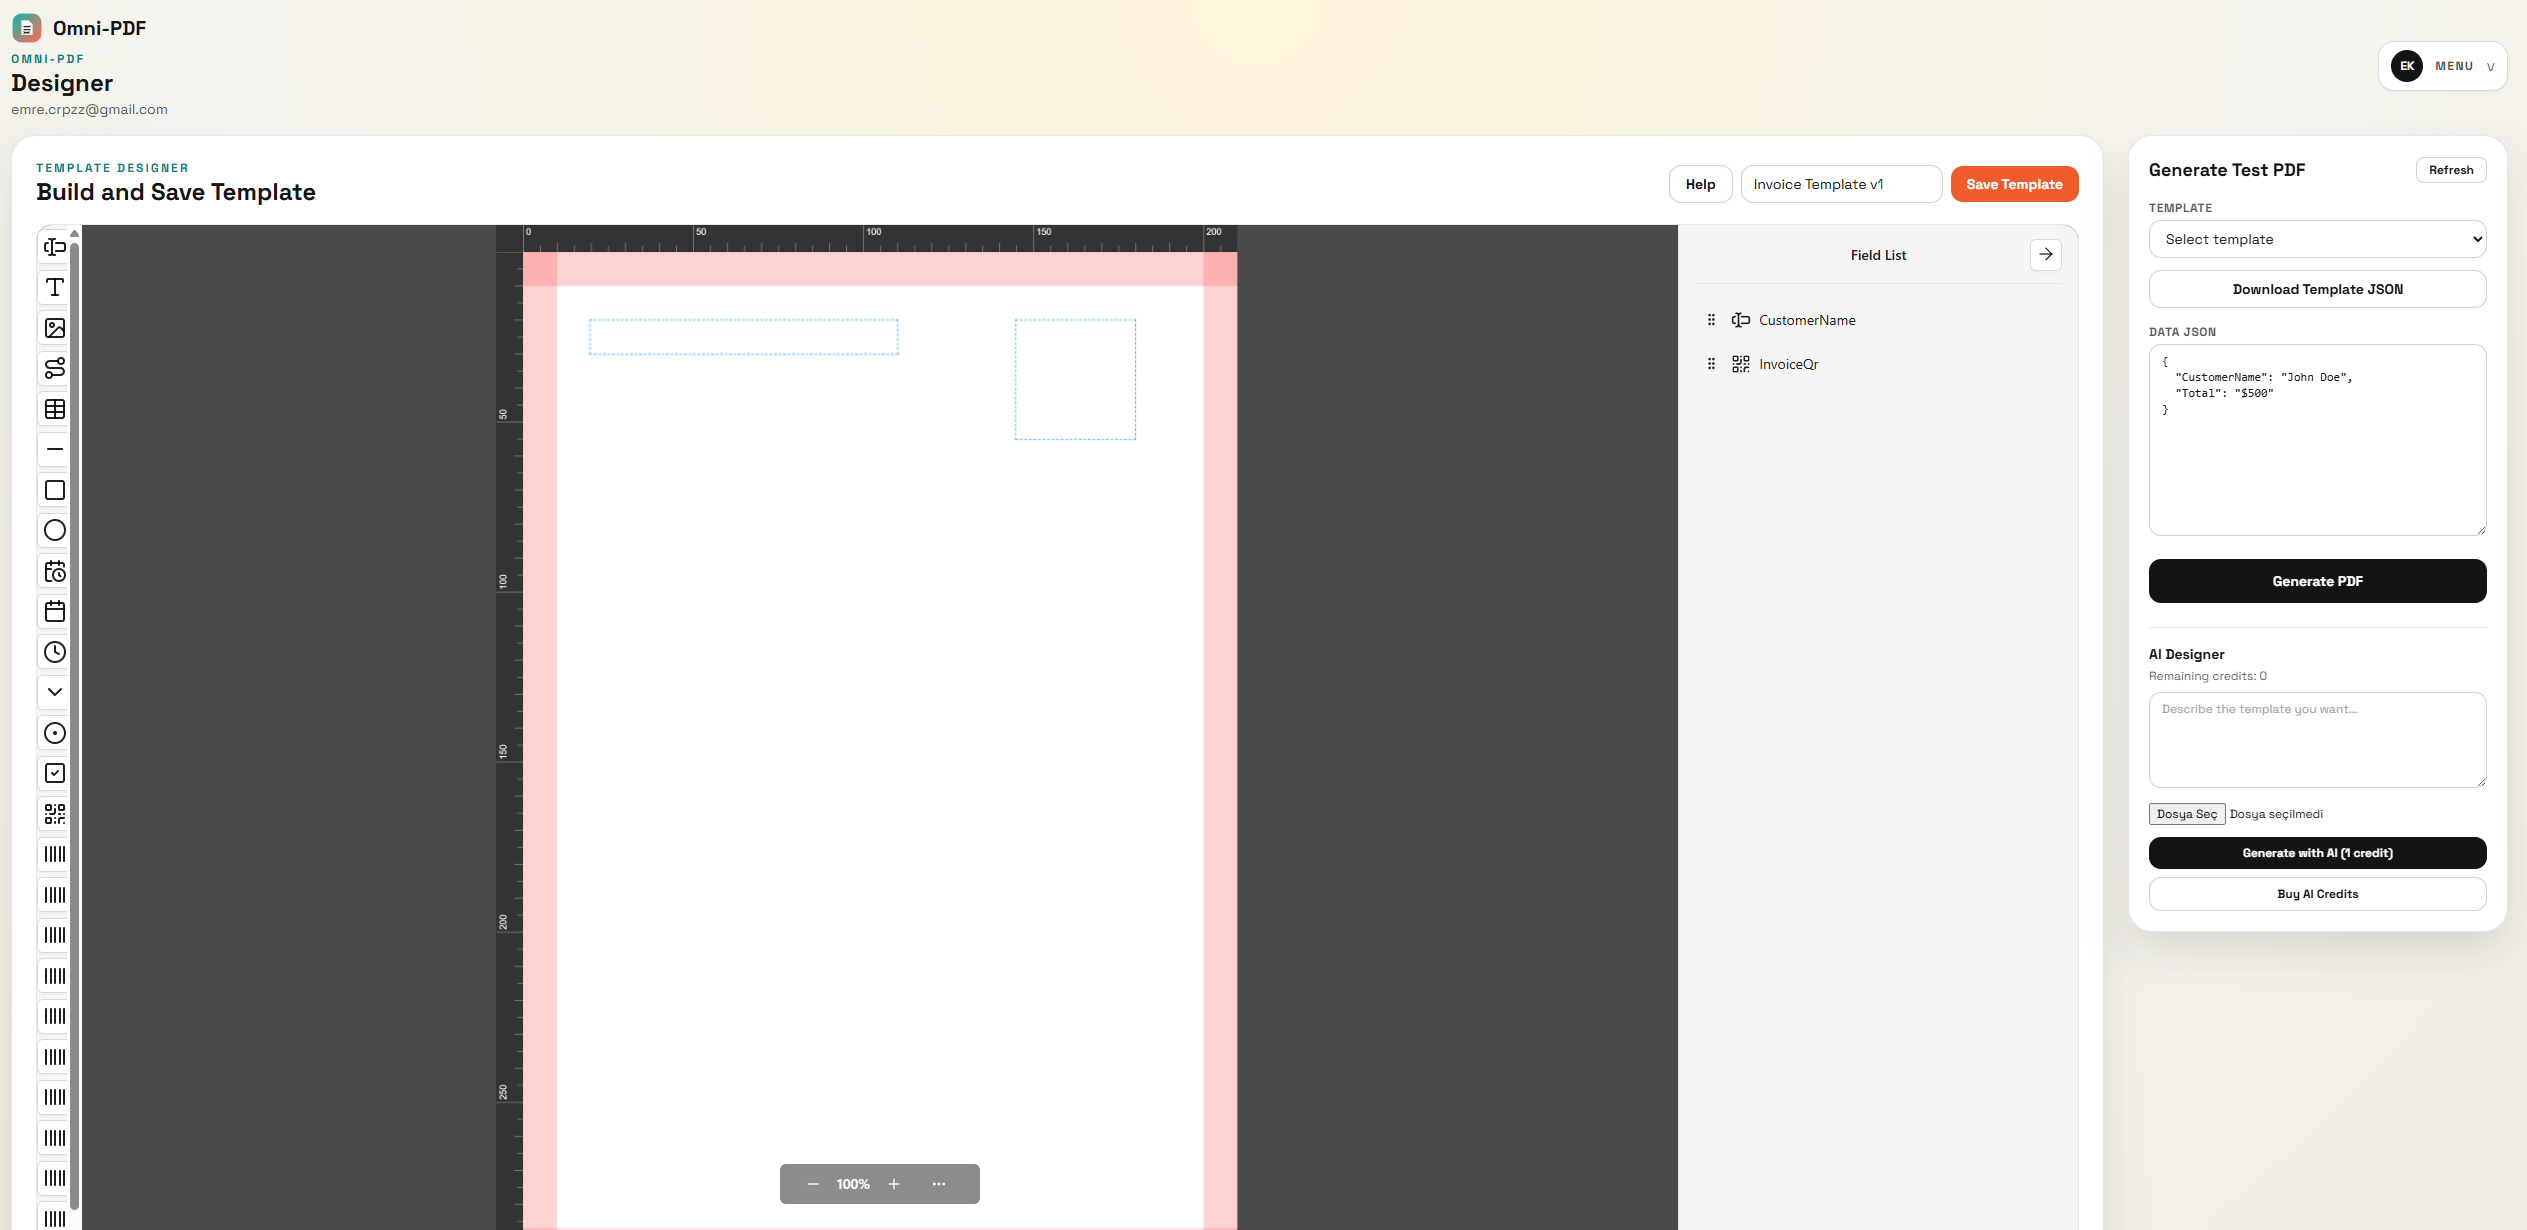Select the Image element tool
The width and height of the screenshot is (2527, 1230).
(53, 328)
